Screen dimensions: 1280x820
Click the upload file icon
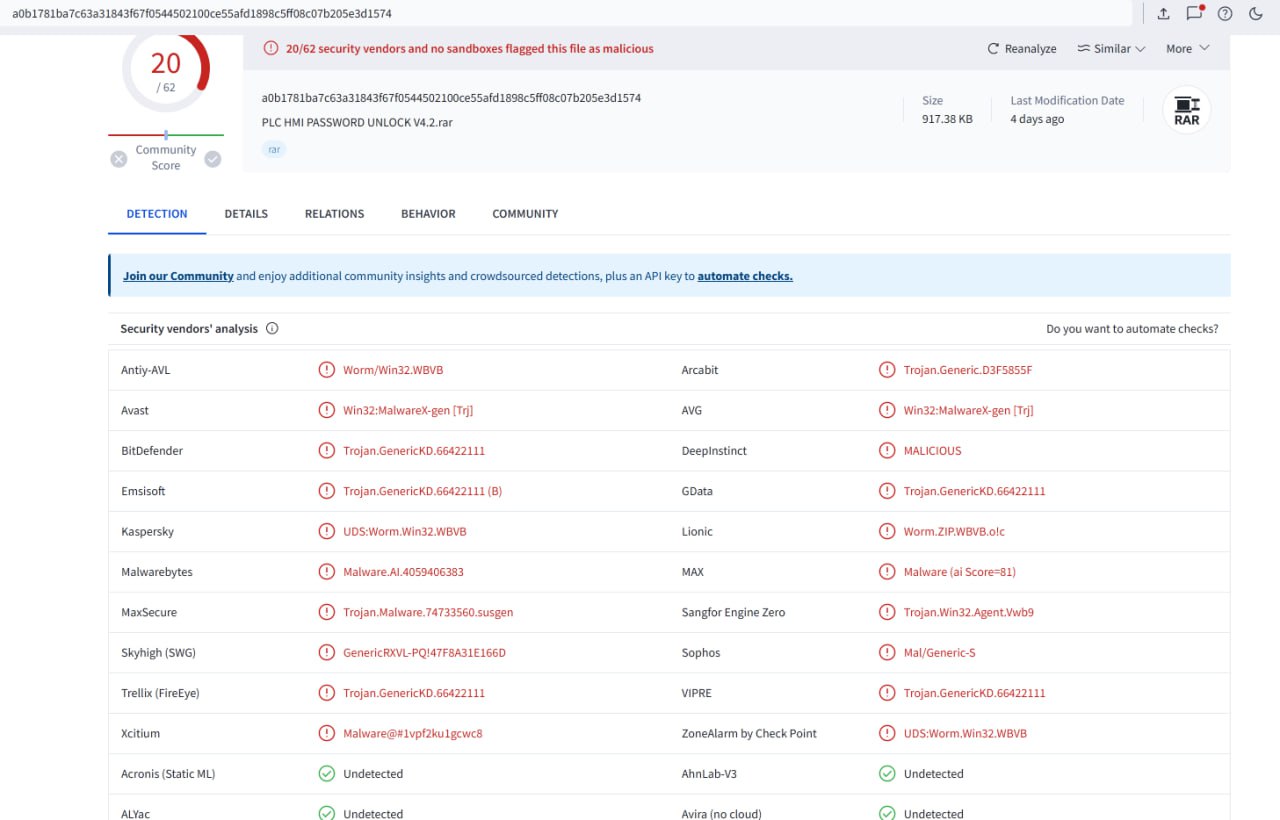click(x=1164, y=14)
